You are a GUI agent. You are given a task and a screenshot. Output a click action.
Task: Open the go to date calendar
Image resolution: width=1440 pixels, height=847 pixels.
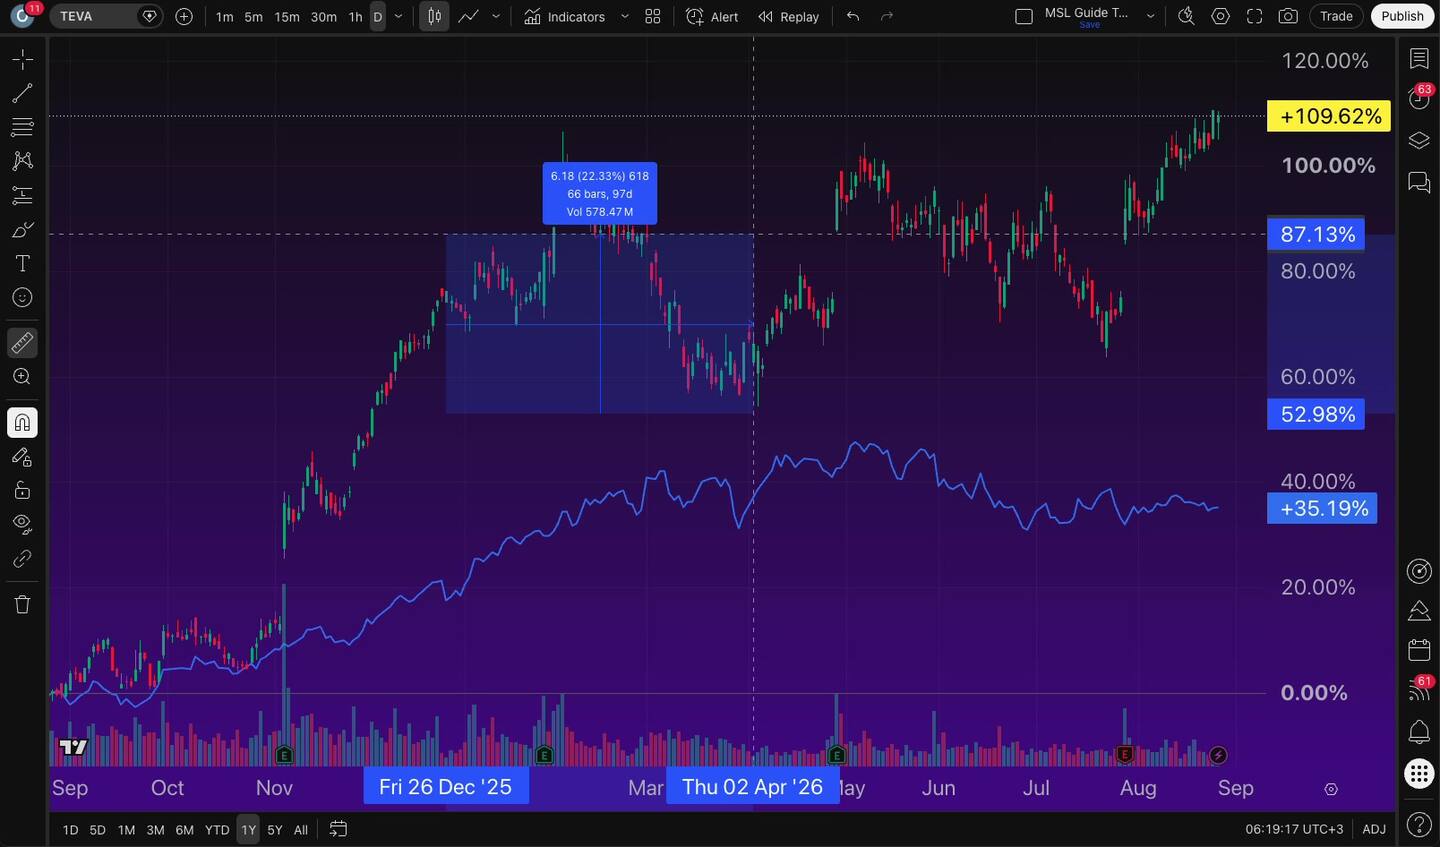click(x=338, y=829)
